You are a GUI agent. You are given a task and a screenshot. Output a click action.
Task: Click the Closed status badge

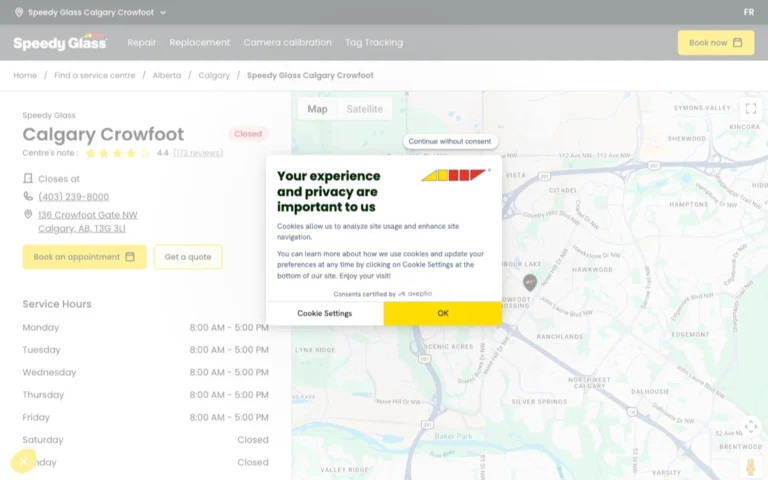click(248, 134)
